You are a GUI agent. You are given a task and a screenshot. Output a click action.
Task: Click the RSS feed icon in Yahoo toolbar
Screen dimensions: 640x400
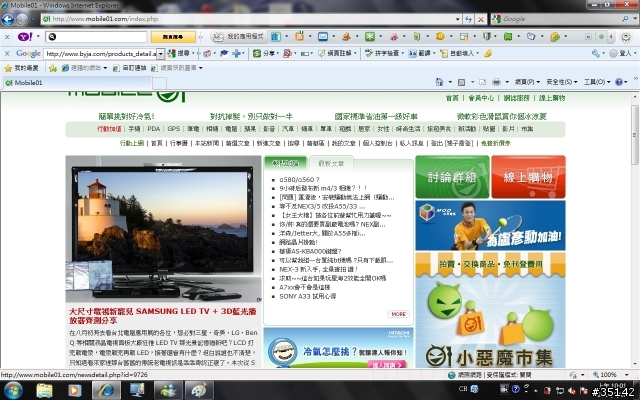click(300, 37)
